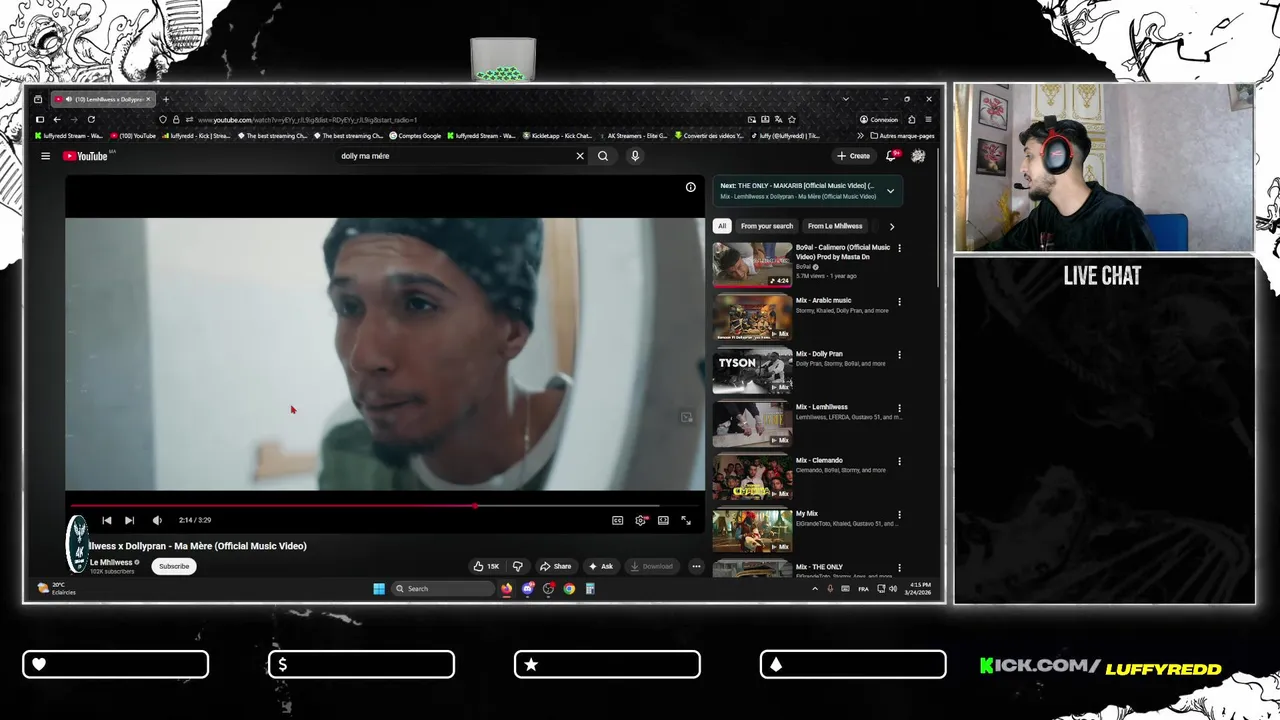
Task: Click the browser Connexion sign-in button
Action: pyautogui.click(x=879, y=120)
